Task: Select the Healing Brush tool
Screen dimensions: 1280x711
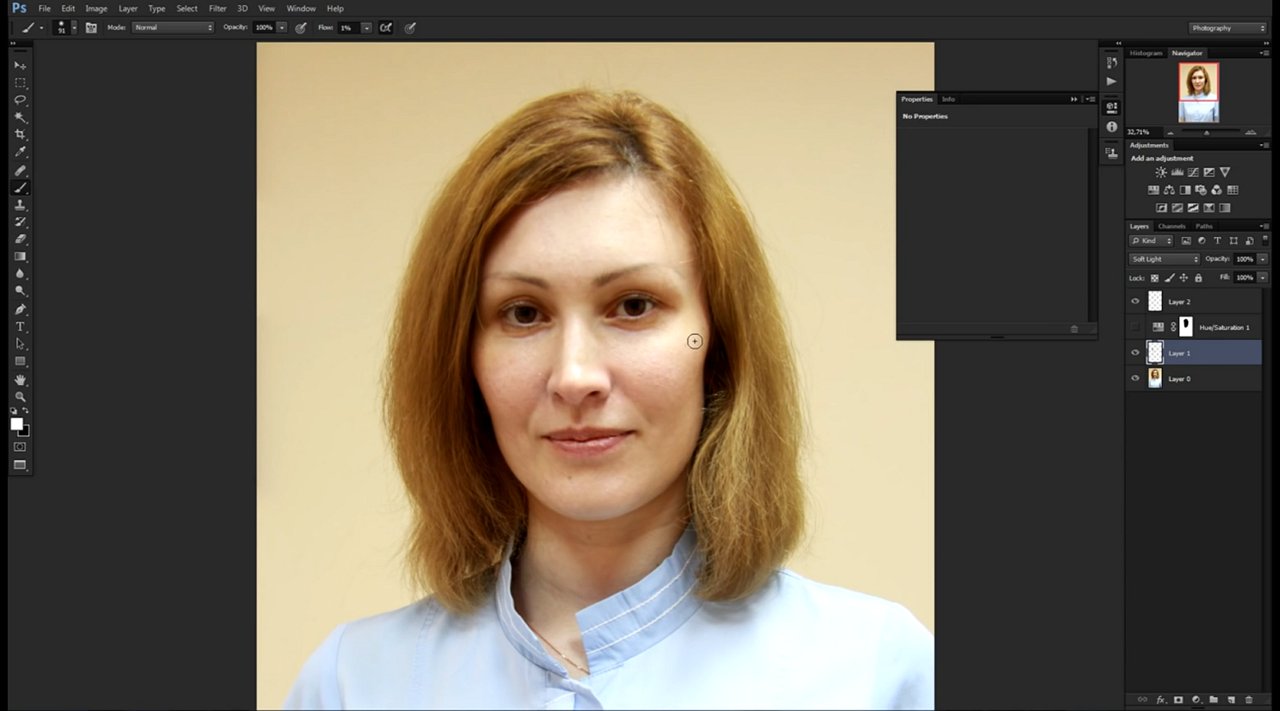Action: click(x=20, y=169)
